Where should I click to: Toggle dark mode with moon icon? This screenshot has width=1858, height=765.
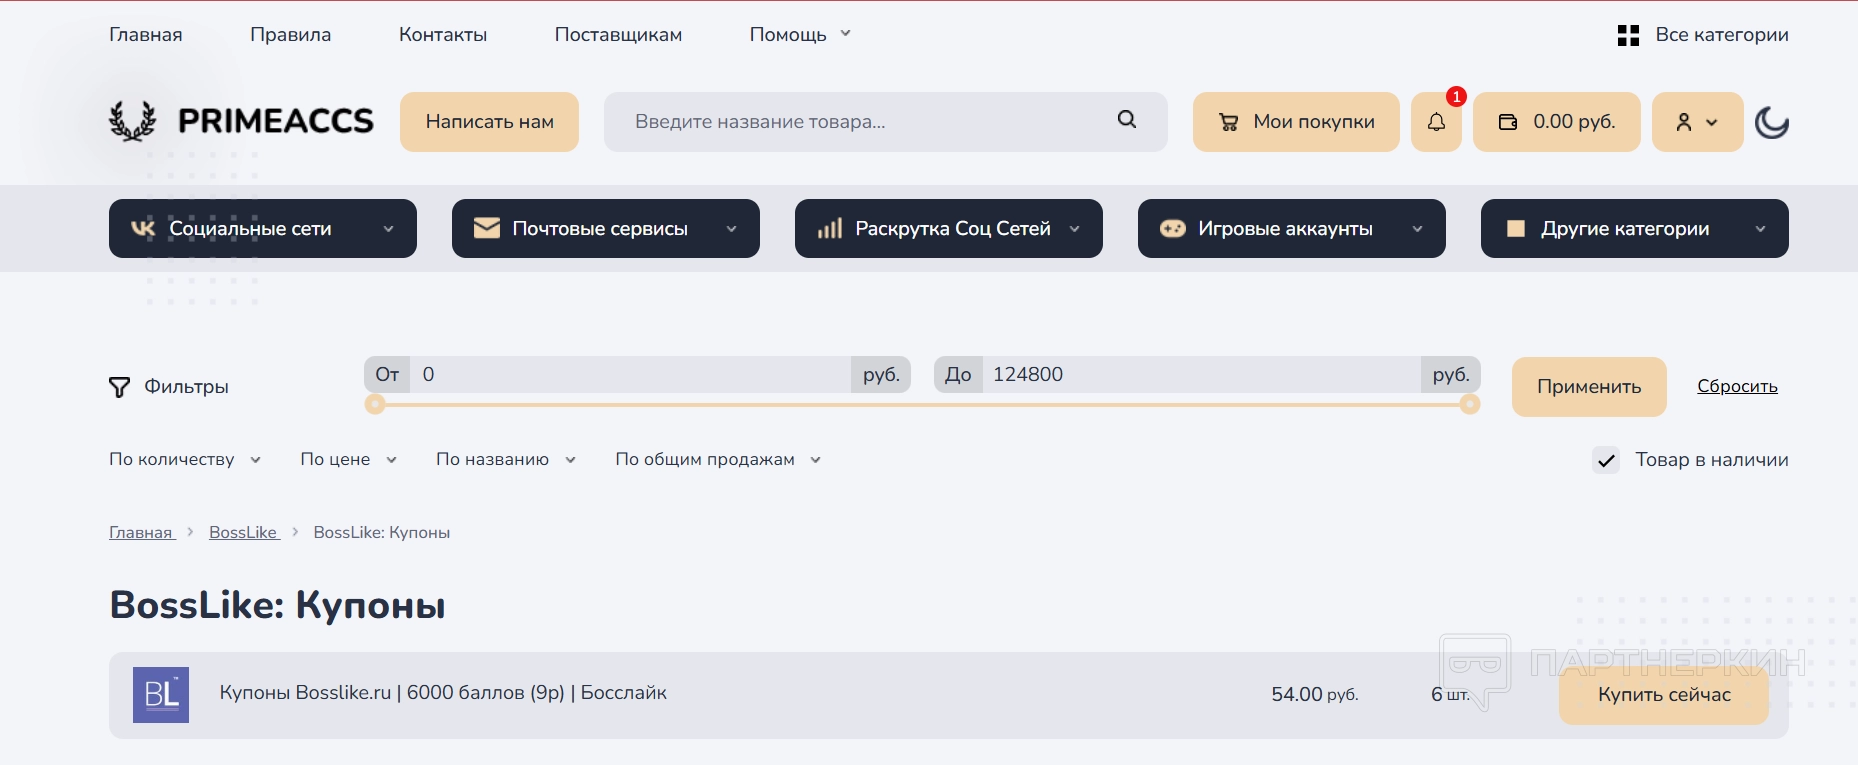pyautogui.click(x=1771, y=123)
